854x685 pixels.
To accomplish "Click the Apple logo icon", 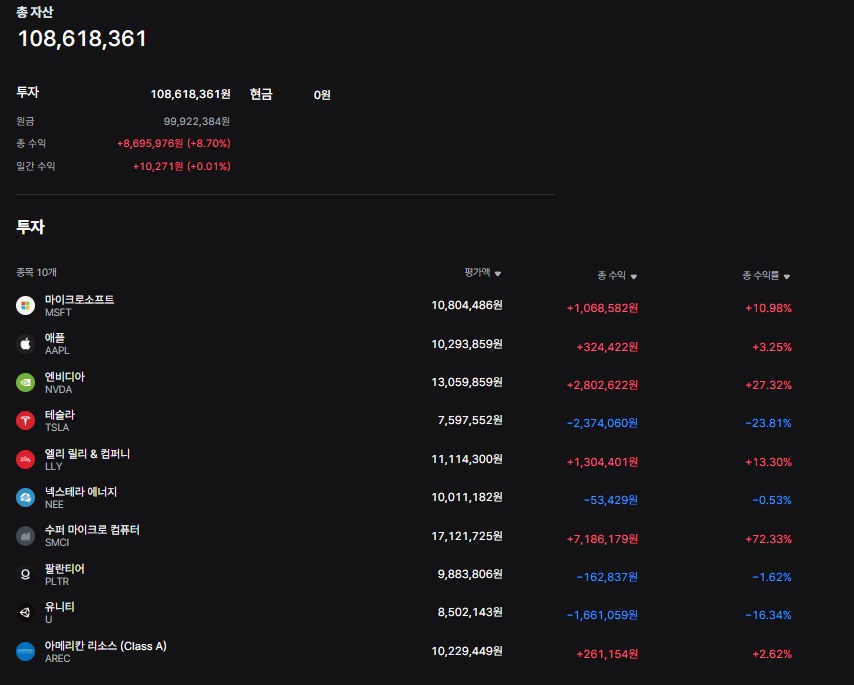I will pyautogui.click(x=25, y=344).
